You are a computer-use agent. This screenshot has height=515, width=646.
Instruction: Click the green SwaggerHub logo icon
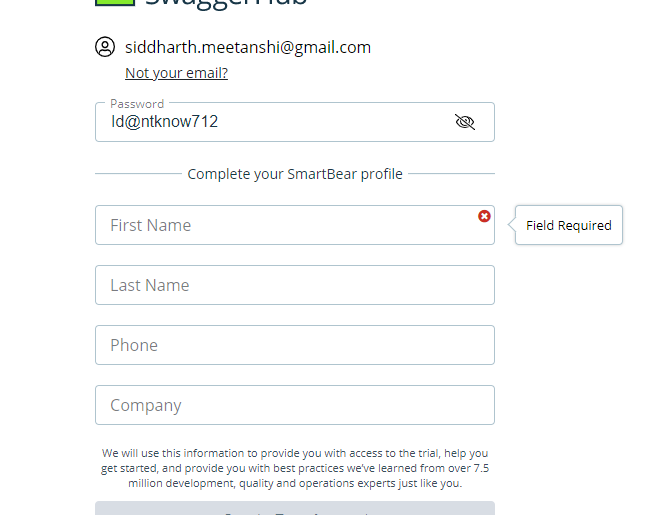pyautogui.click(x=115, y=2)
